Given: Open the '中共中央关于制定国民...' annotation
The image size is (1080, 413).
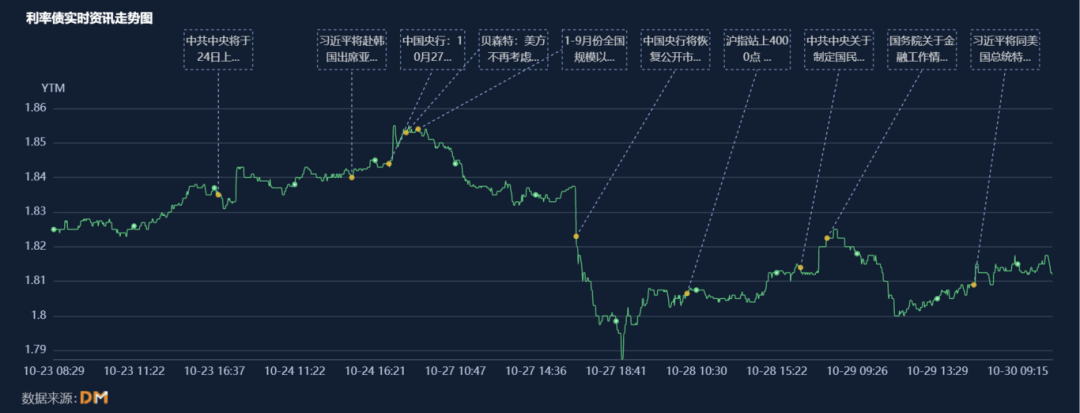Looking at the screenshot, I should click(x=838, y=49).
